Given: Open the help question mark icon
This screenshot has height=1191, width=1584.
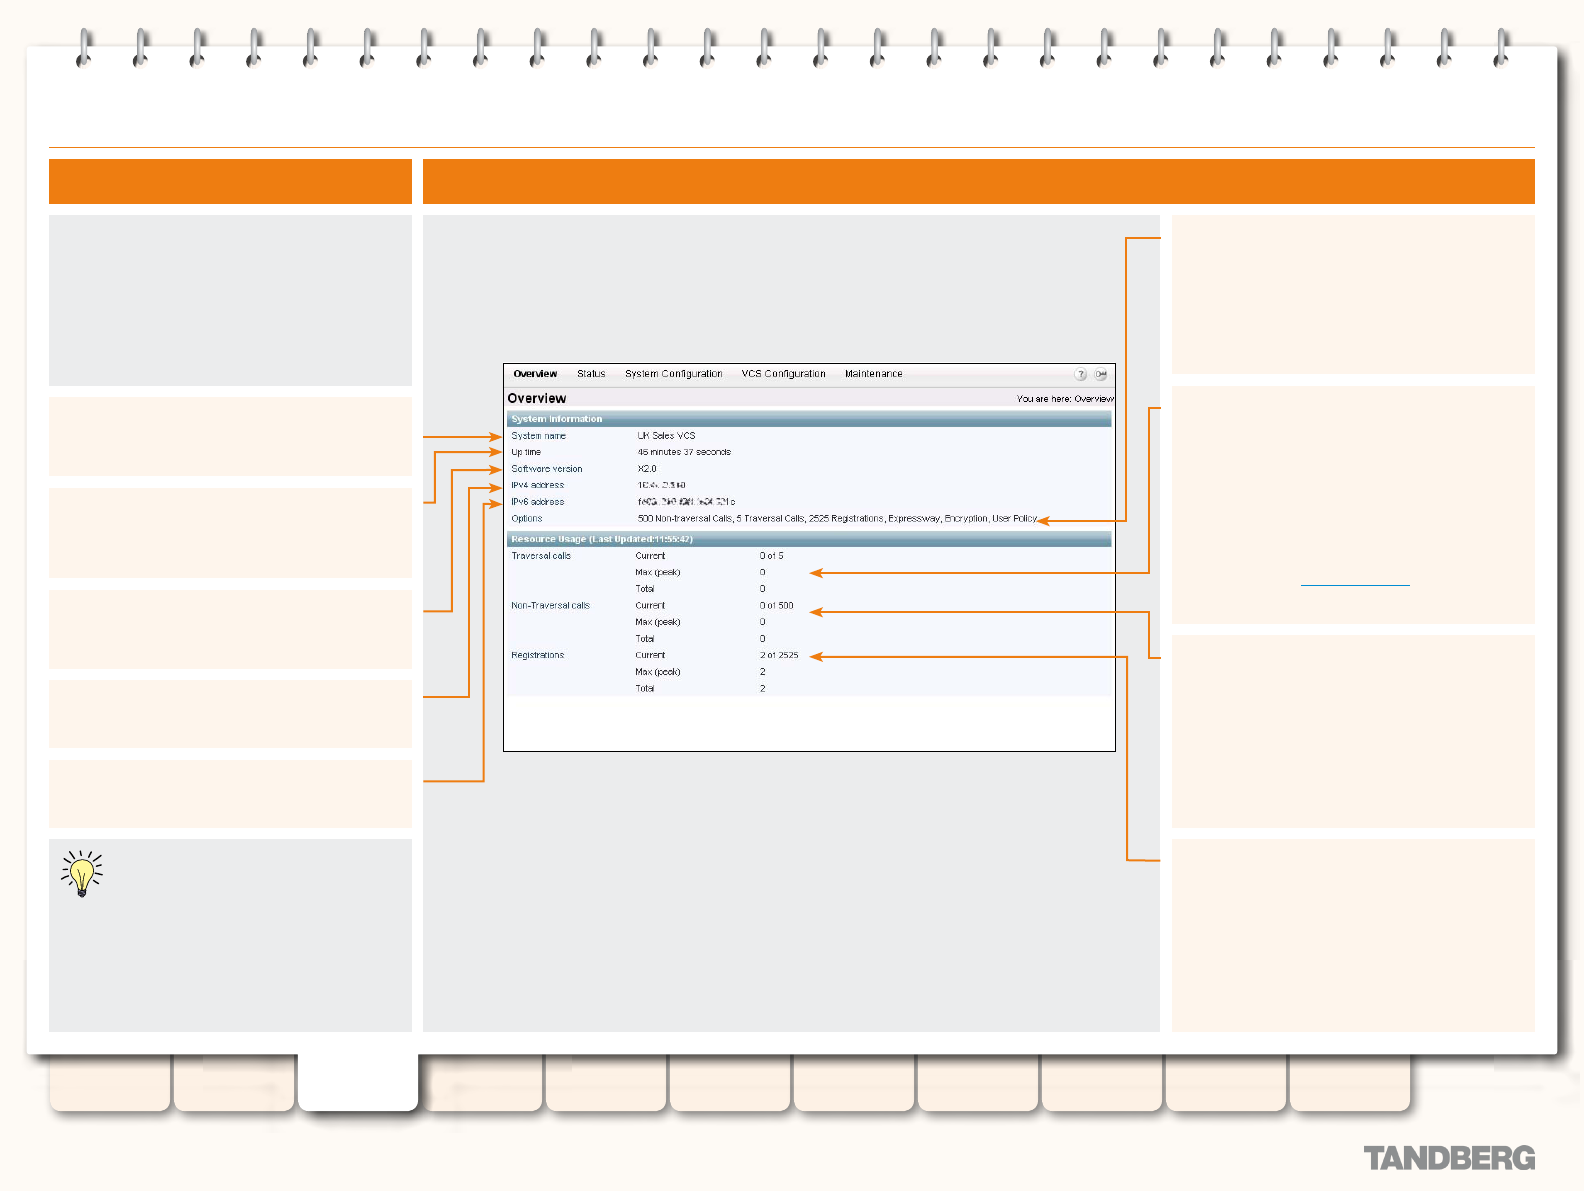Looking at the screenshot, I should pyautogui.click(x=1080, y=374).
